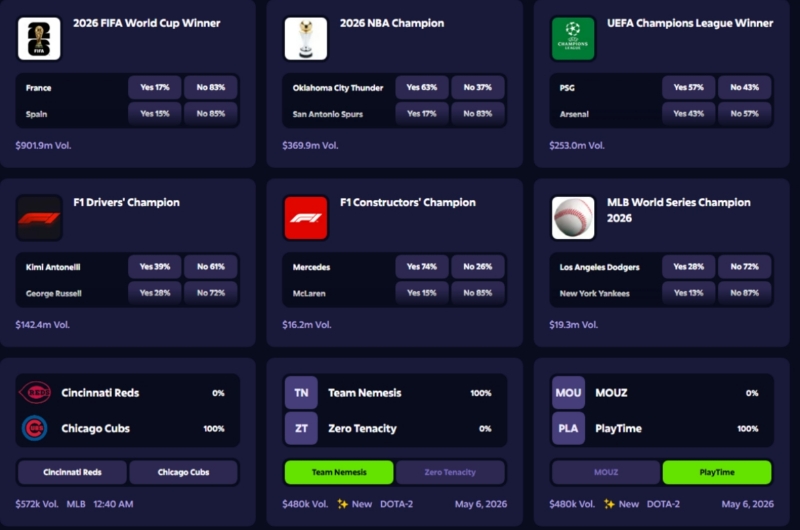
Task: Buy No 83% on San Antonio Spurs
Action: tap(478, 113)
